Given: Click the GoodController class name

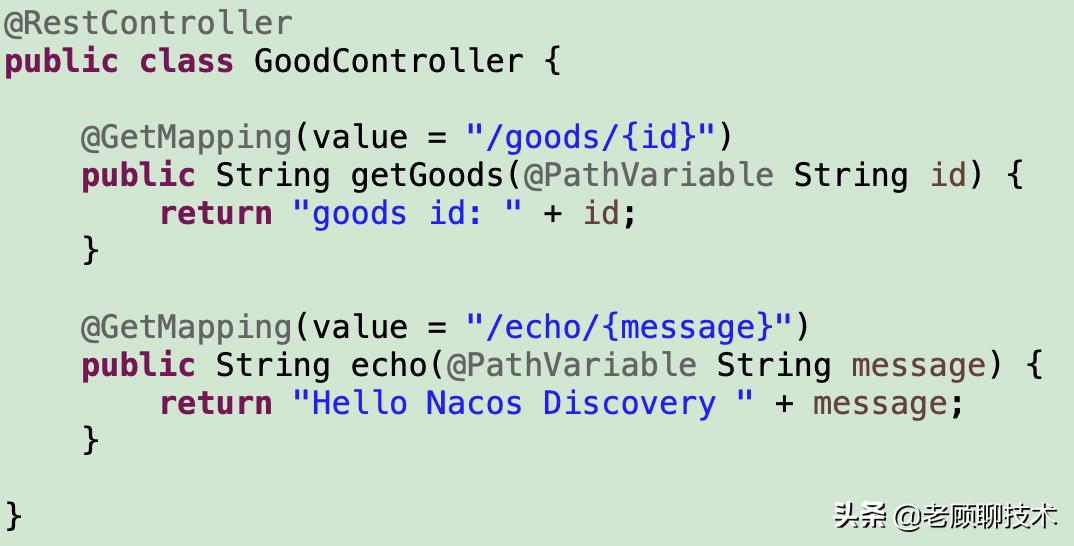Looking at the screenshot, I should click(x=388, y=61).
